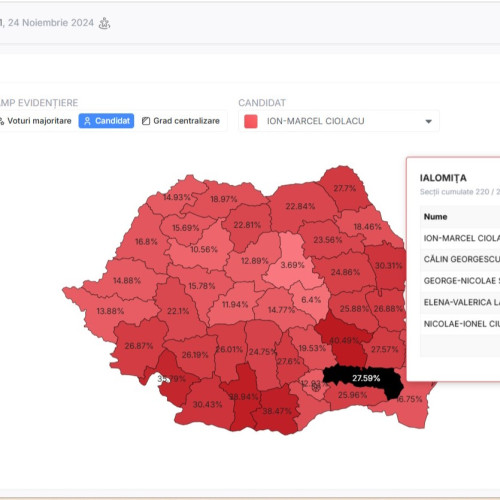Click the red candidate color swatch

click(x=251, y=121)
